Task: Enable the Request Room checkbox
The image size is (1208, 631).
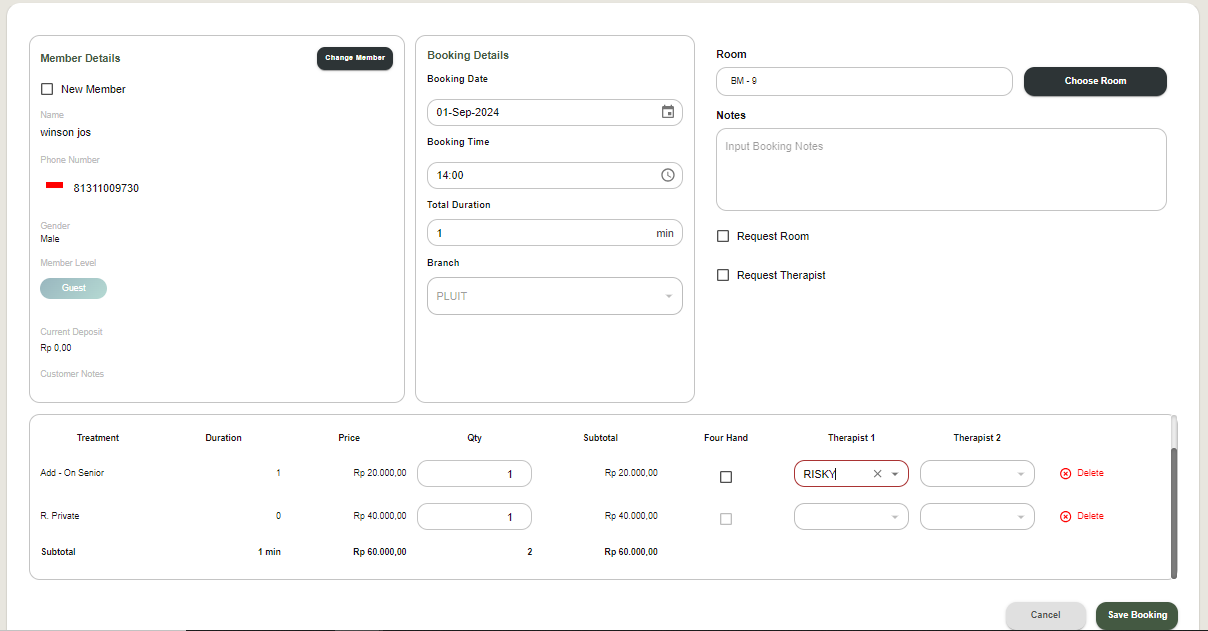Action: click(723, 236)
